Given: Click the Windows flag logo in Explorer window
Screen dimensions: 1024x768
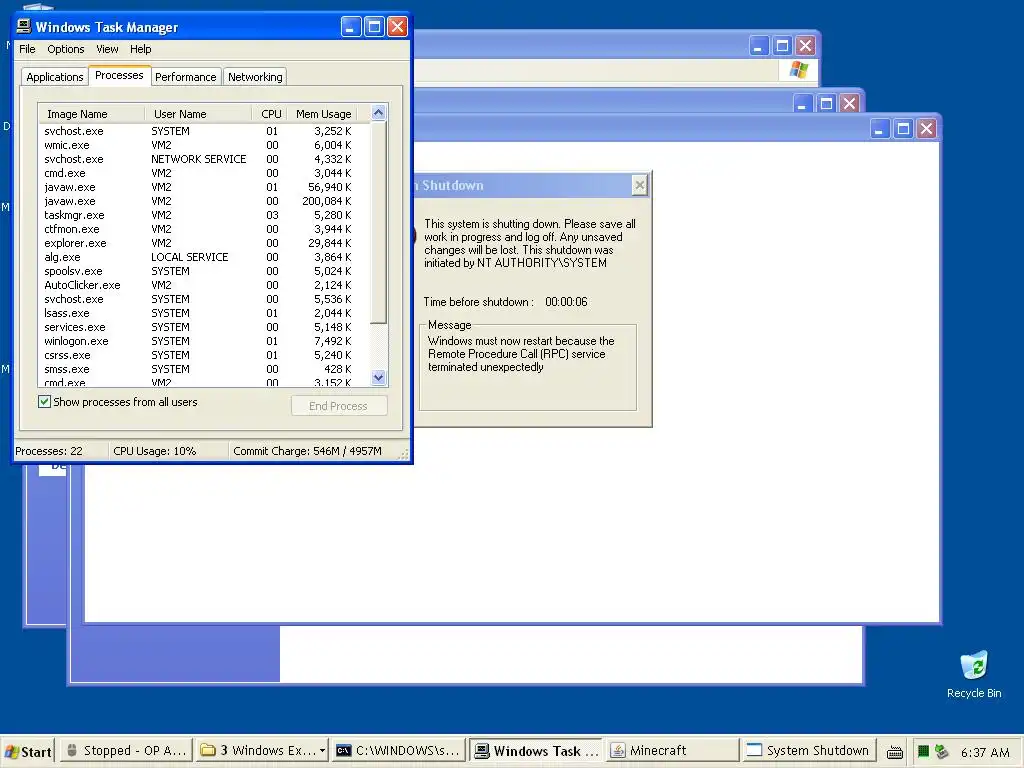Looking at the screenshot, I should 798,70.
